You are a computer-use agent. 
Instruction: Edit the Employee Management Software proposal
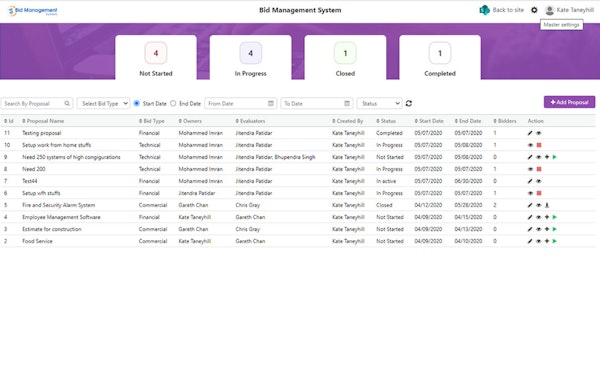pos(530,217)
